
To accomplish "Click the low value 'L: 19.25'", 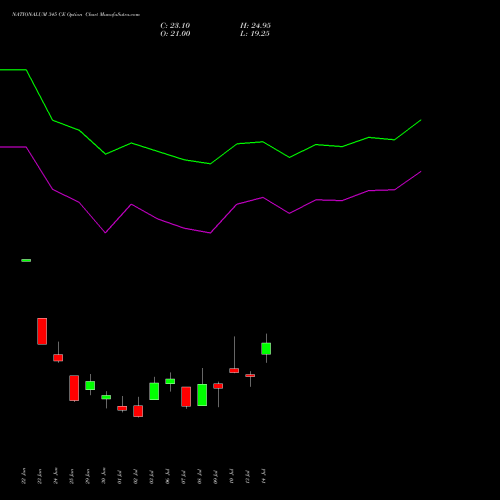I will [x=255, y=34].
